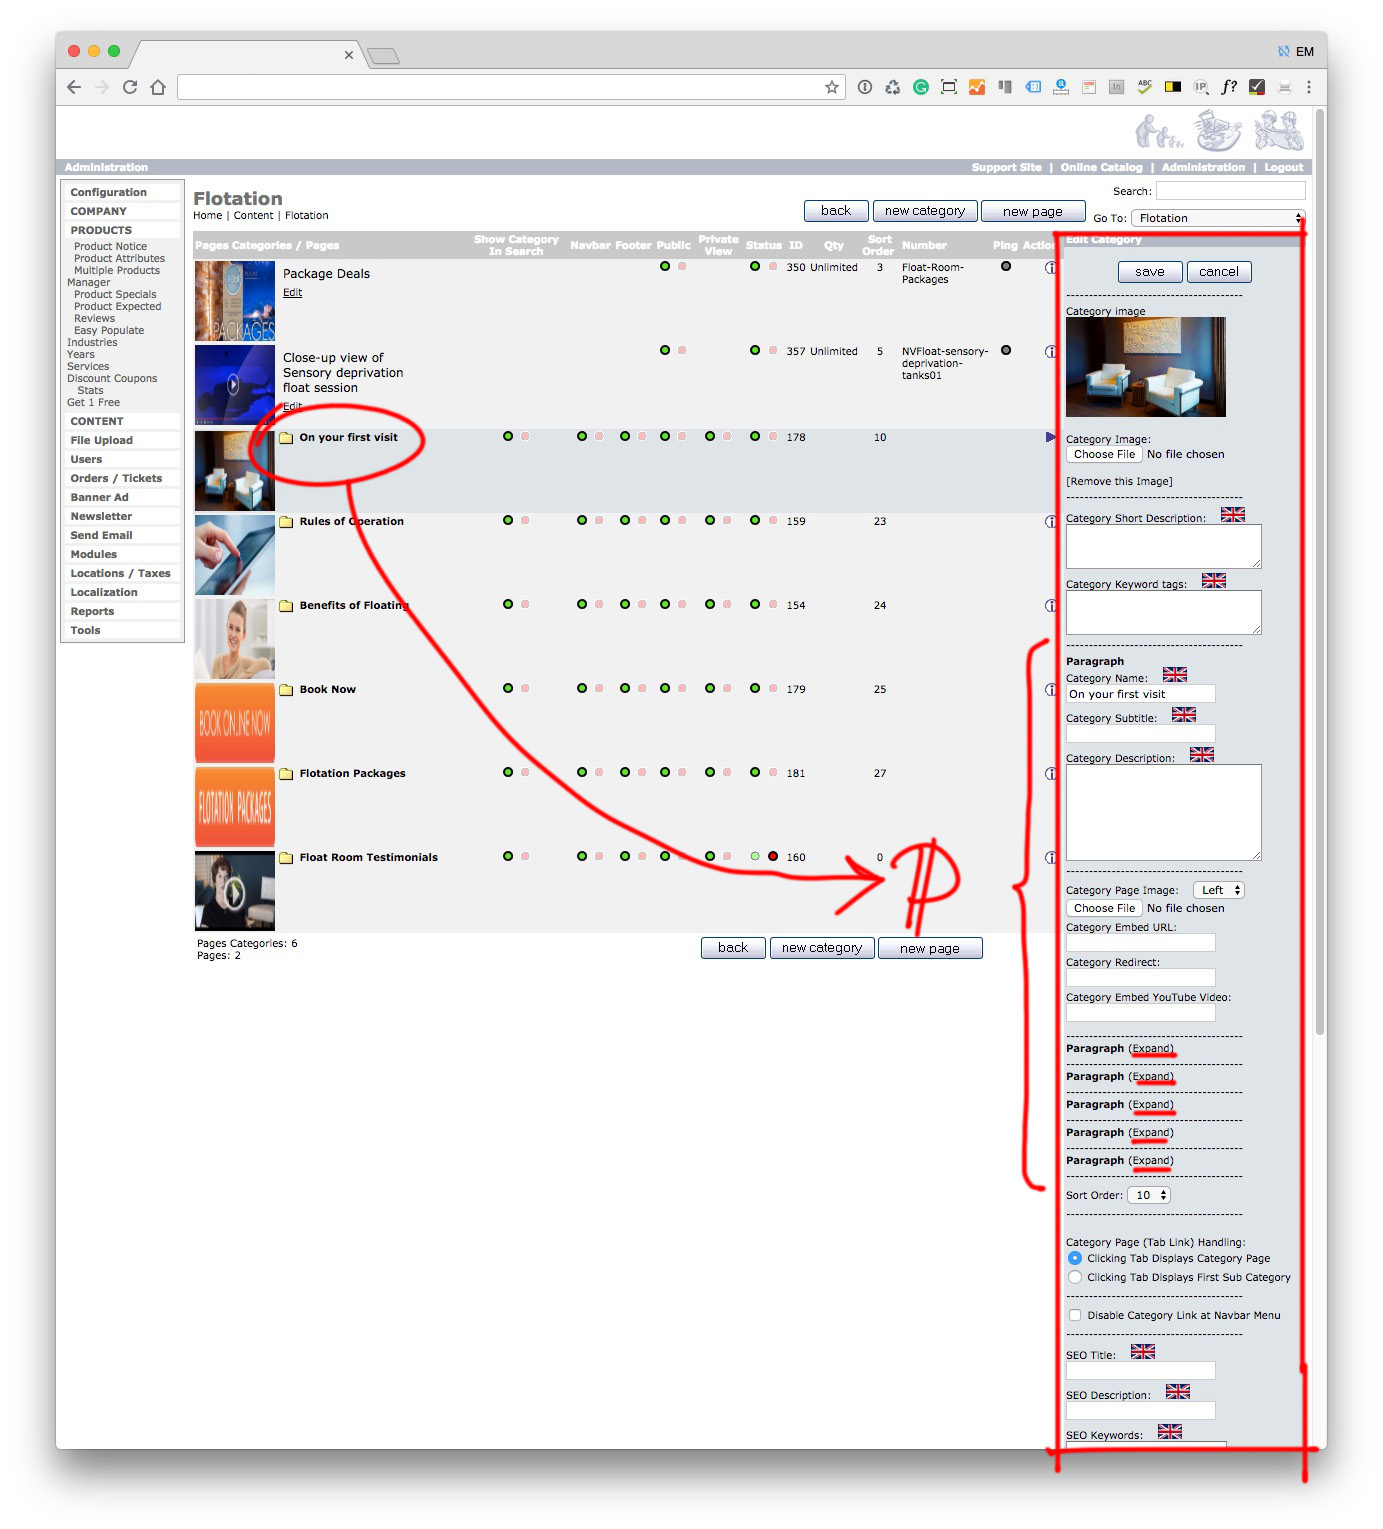Viewport: 1383px width, 1529px height.
Task: Open the Orders / Tickets sidebar menu
Action: click(x=116, y=478)
